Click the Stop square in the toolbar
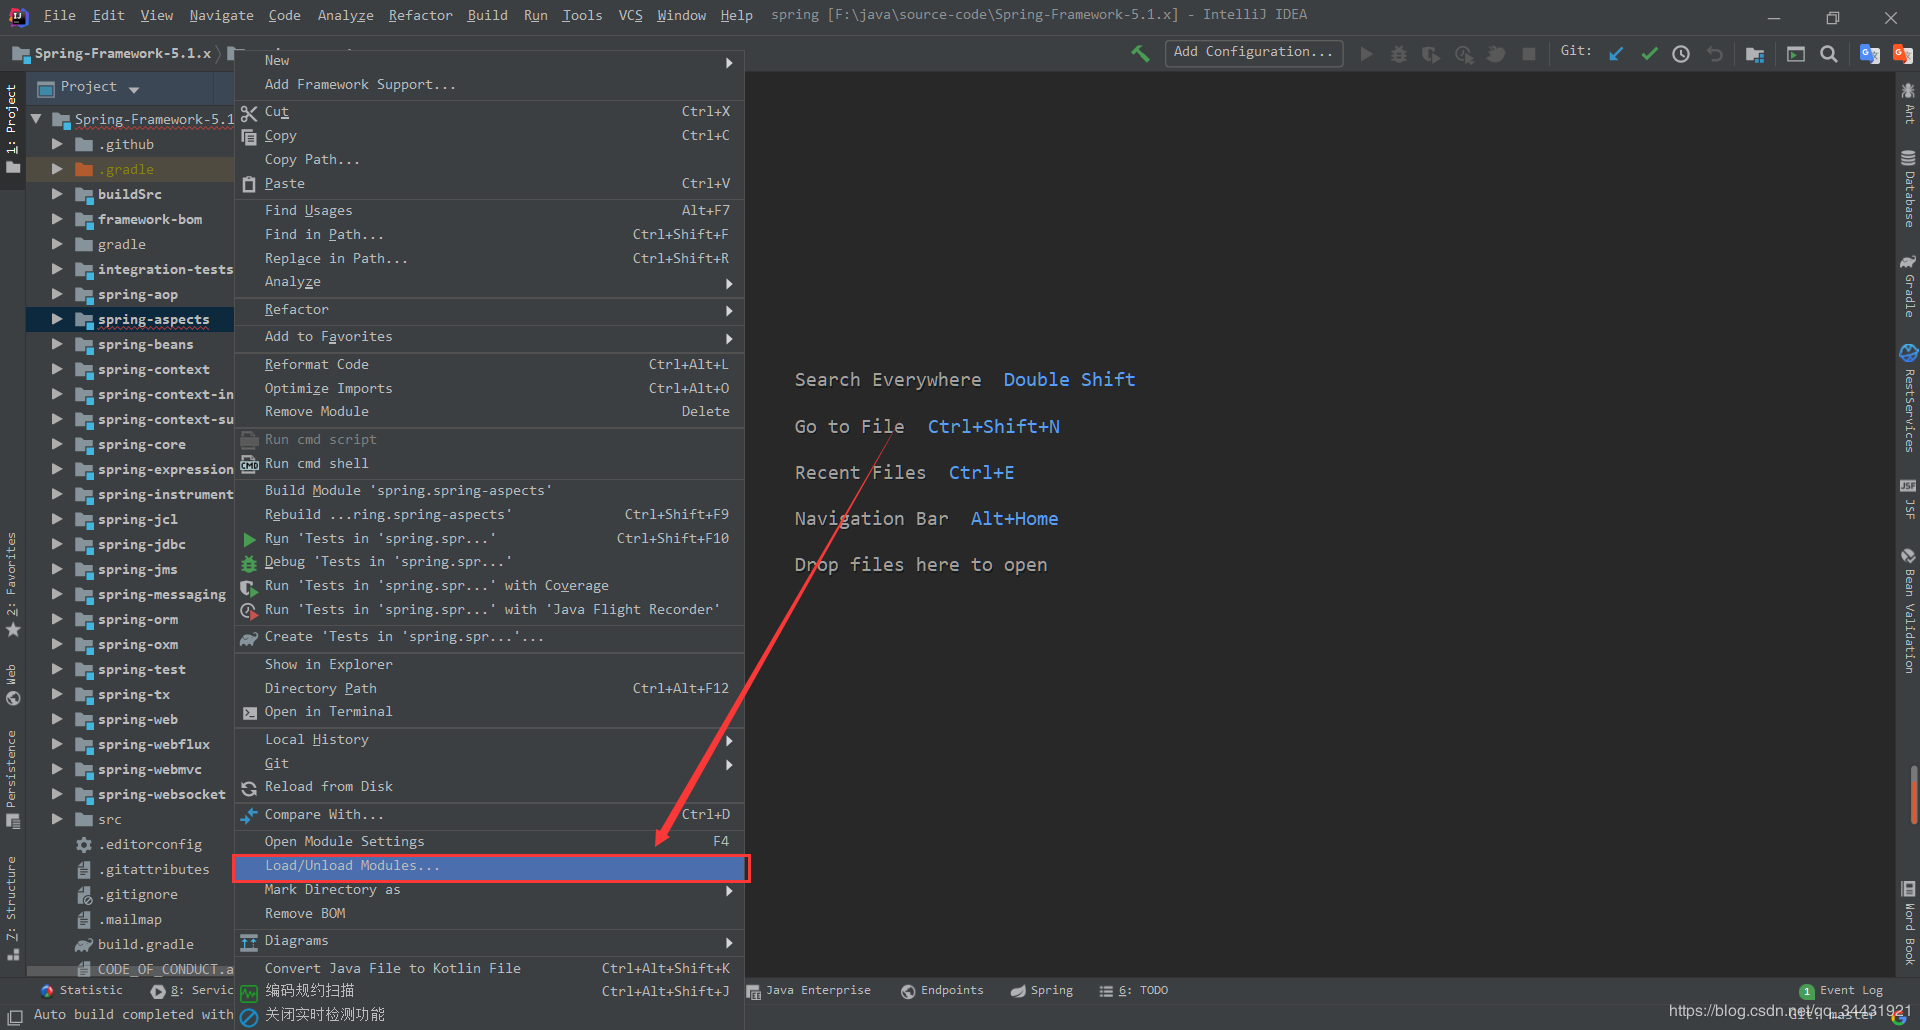The width and height of the screenshot is (1920, 1030). (1529, 54)
